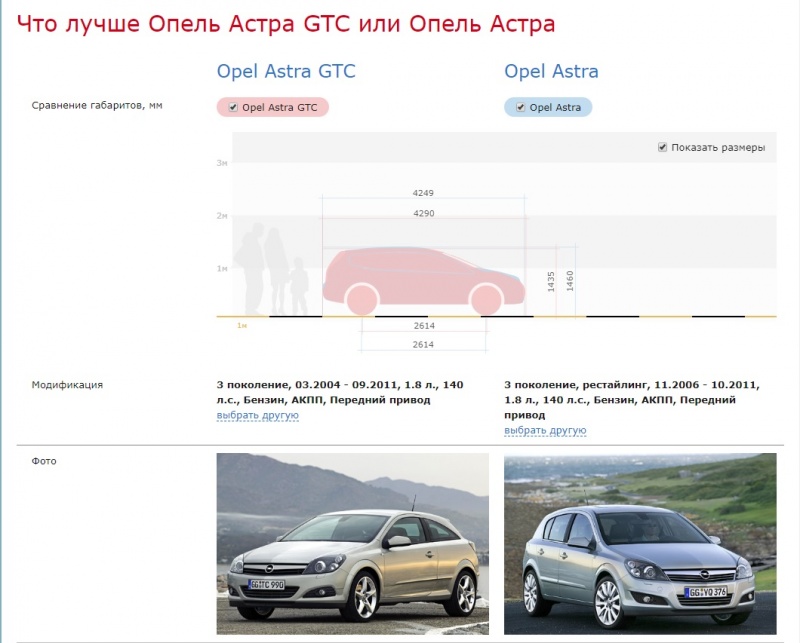Disable the 'Показать размеры' checkbox
This screenshot has width=800, height=643.
click(662, 147)
